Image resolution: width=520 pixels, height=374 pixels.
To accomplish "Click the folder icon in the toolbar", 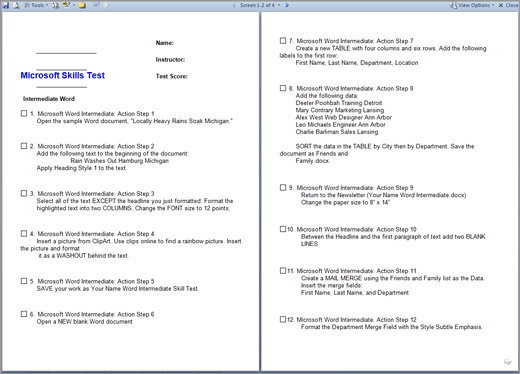I will (x=82, y=5).
